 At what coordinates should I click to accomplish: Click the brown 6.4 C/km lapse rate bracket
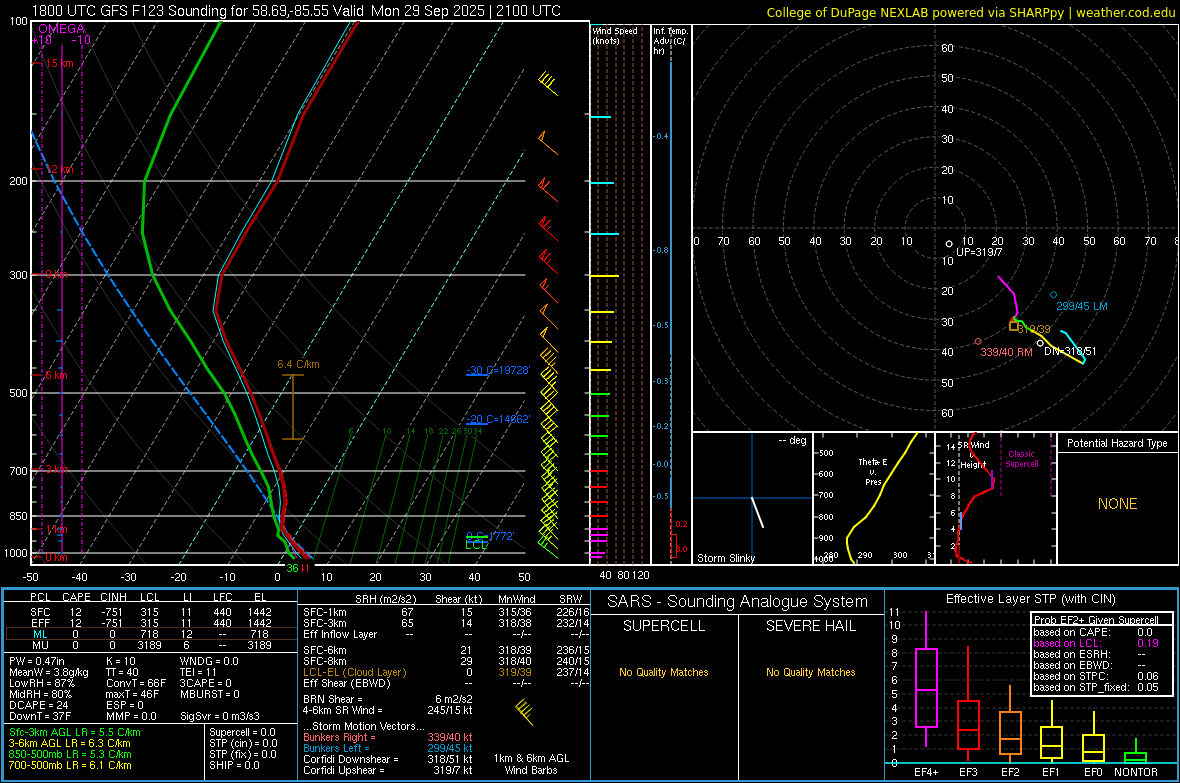(x=293, y=407)
